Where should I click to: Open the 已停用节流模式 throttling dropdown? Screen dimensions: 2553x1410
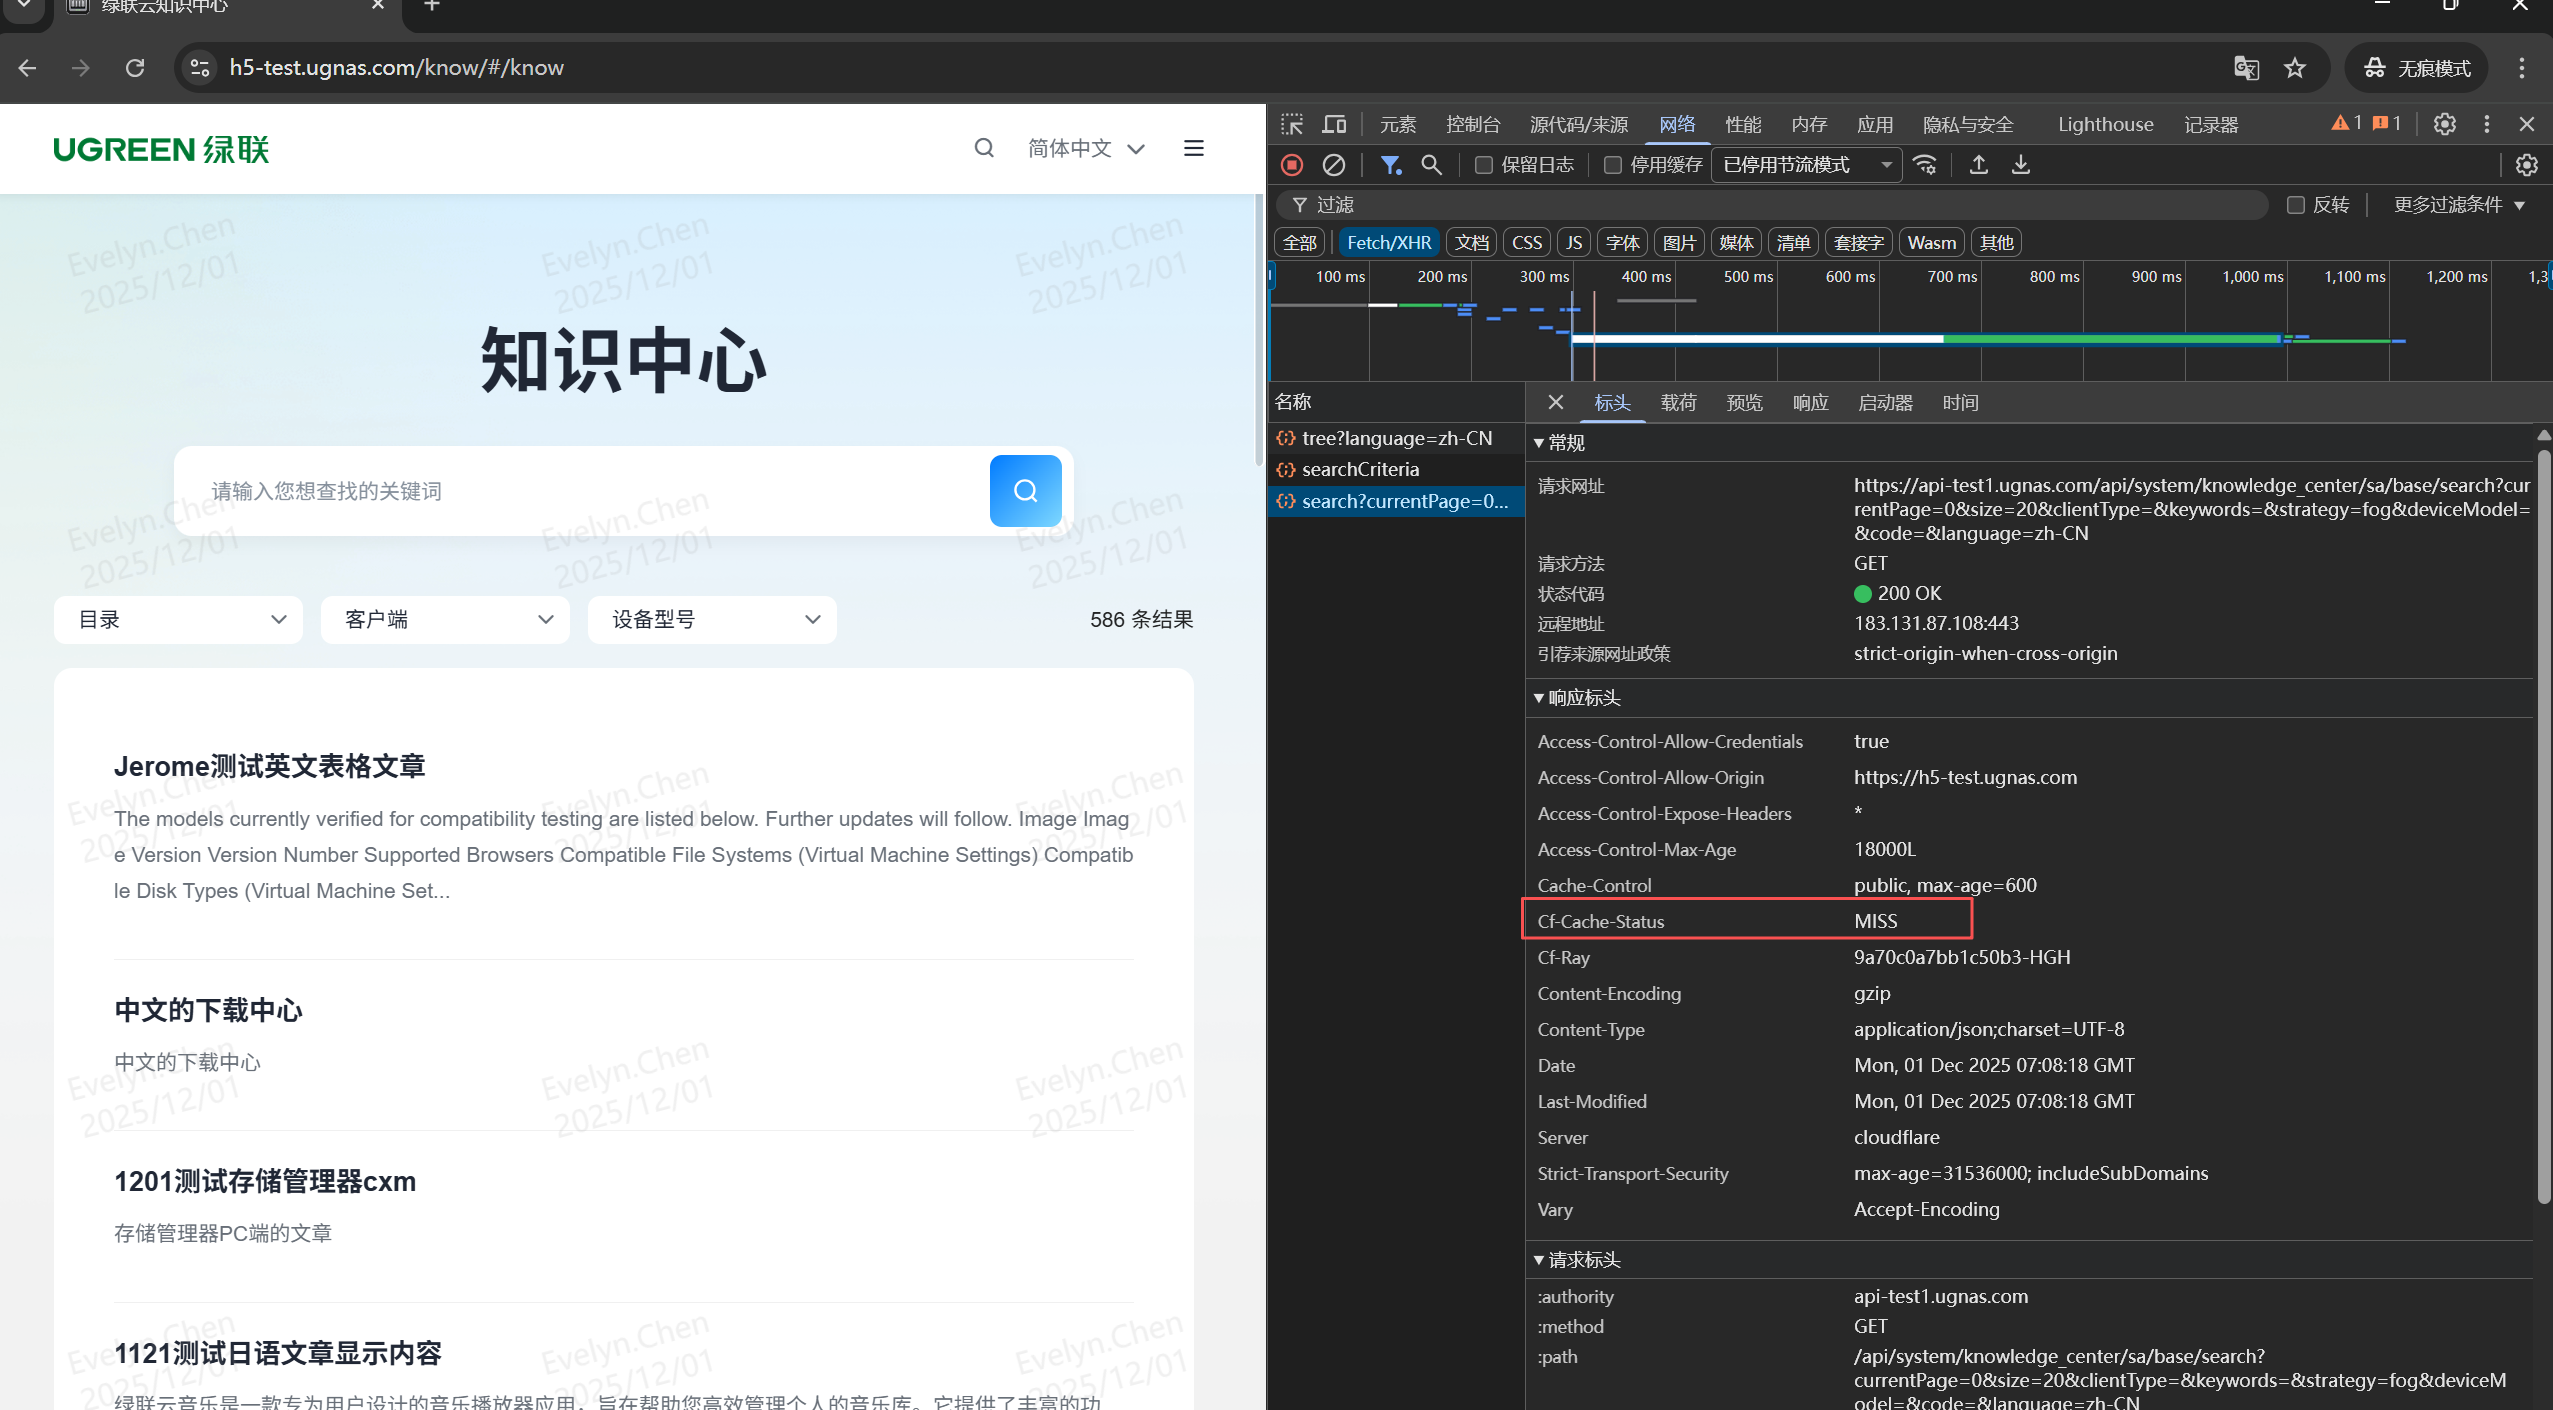(1806, 165)
